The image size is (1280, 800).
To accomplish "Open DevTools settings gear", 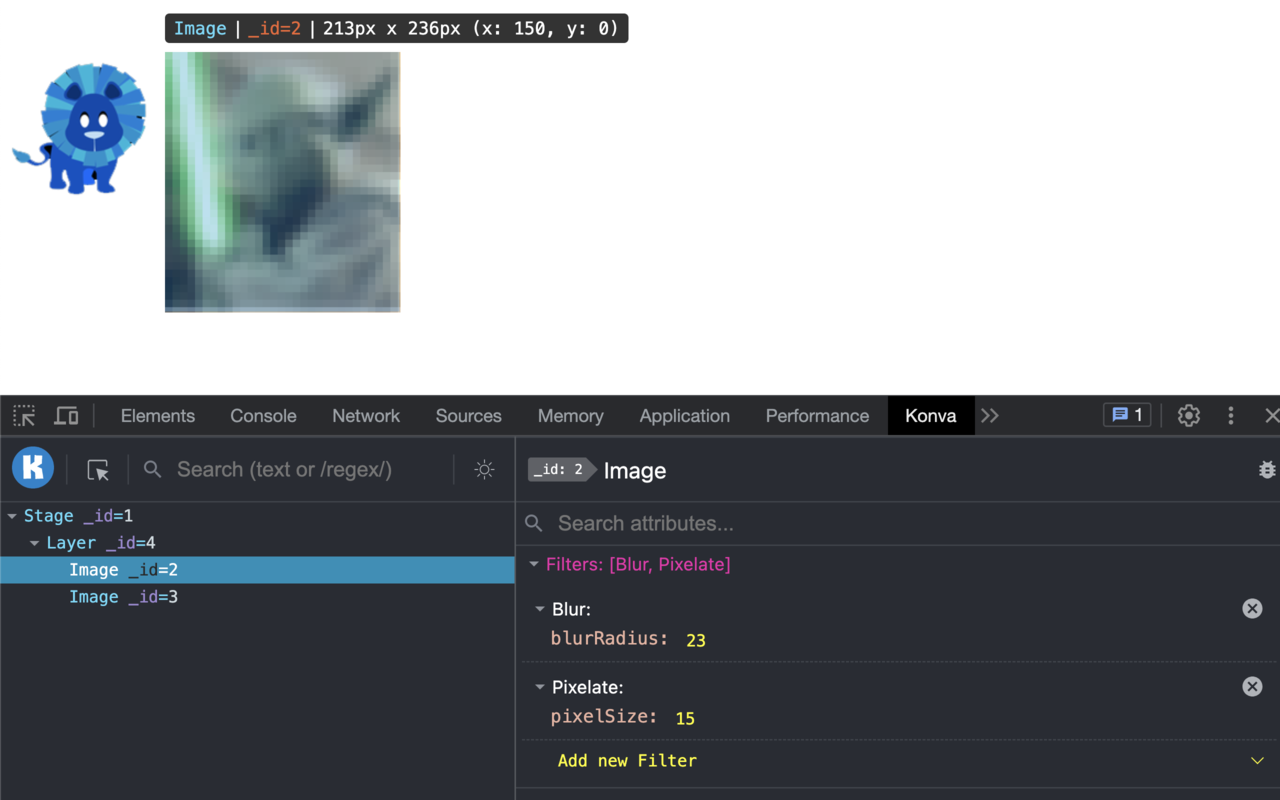I will 1188,415.
